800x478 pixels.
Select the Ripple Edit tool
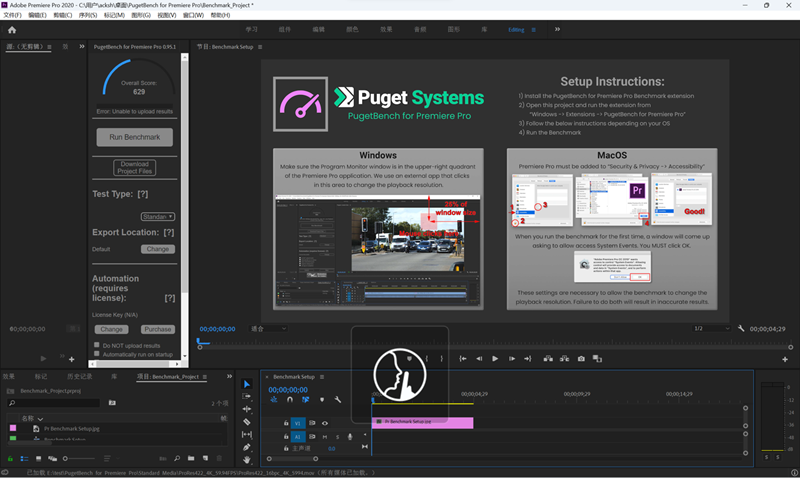pos(247,409)
